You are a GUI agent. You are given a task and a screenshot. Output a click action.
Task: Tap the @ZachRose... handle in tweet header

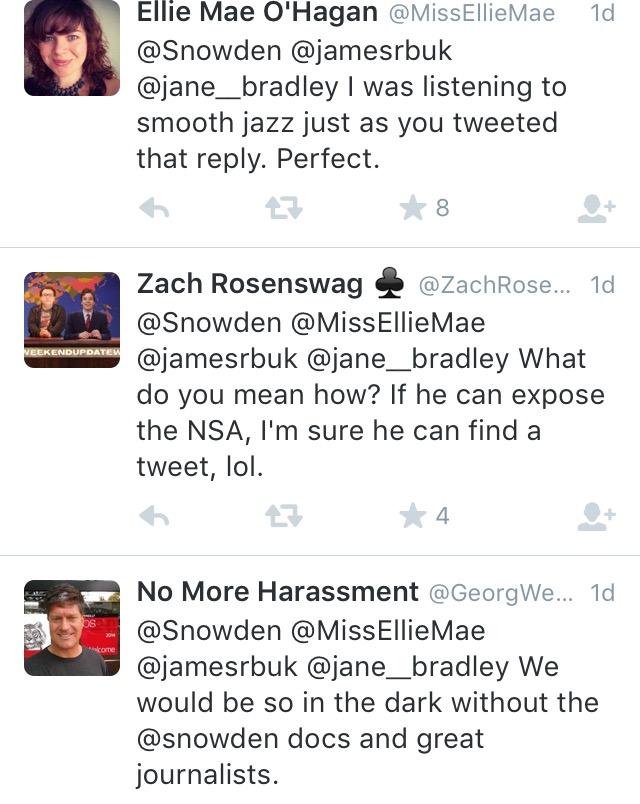coord(498,285)
